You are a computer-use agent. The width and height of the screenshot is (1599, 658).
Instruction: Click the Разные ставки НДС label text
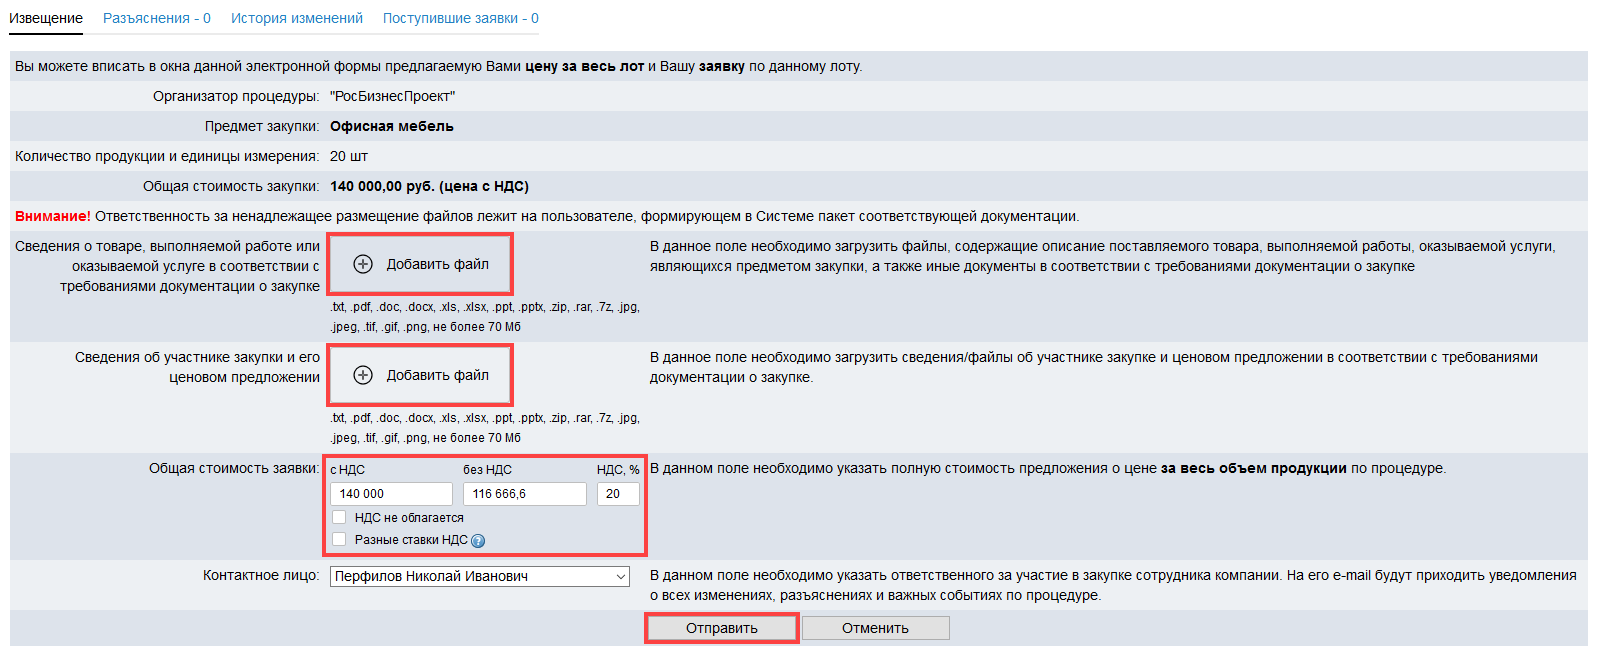point(411,540)
